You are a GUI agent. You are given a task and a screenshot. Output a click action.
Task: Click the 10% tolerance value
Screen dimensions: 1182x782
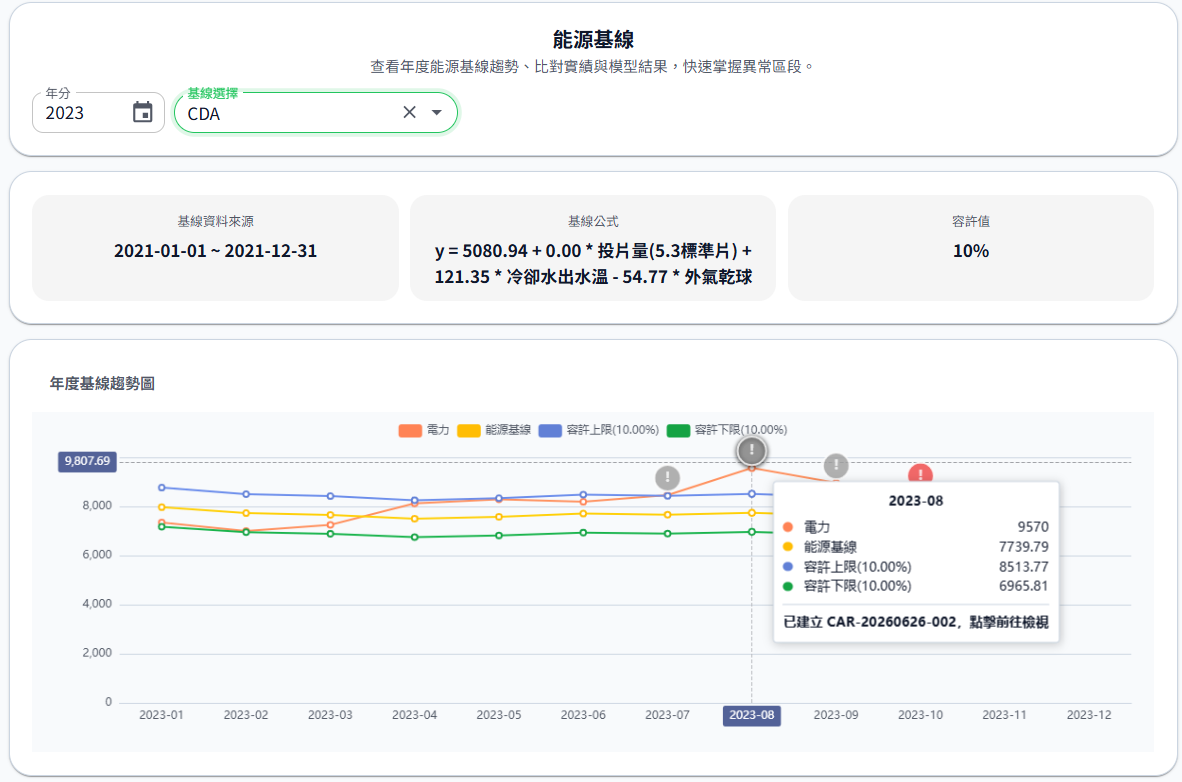pyautogui.click(x=971, y=251)
